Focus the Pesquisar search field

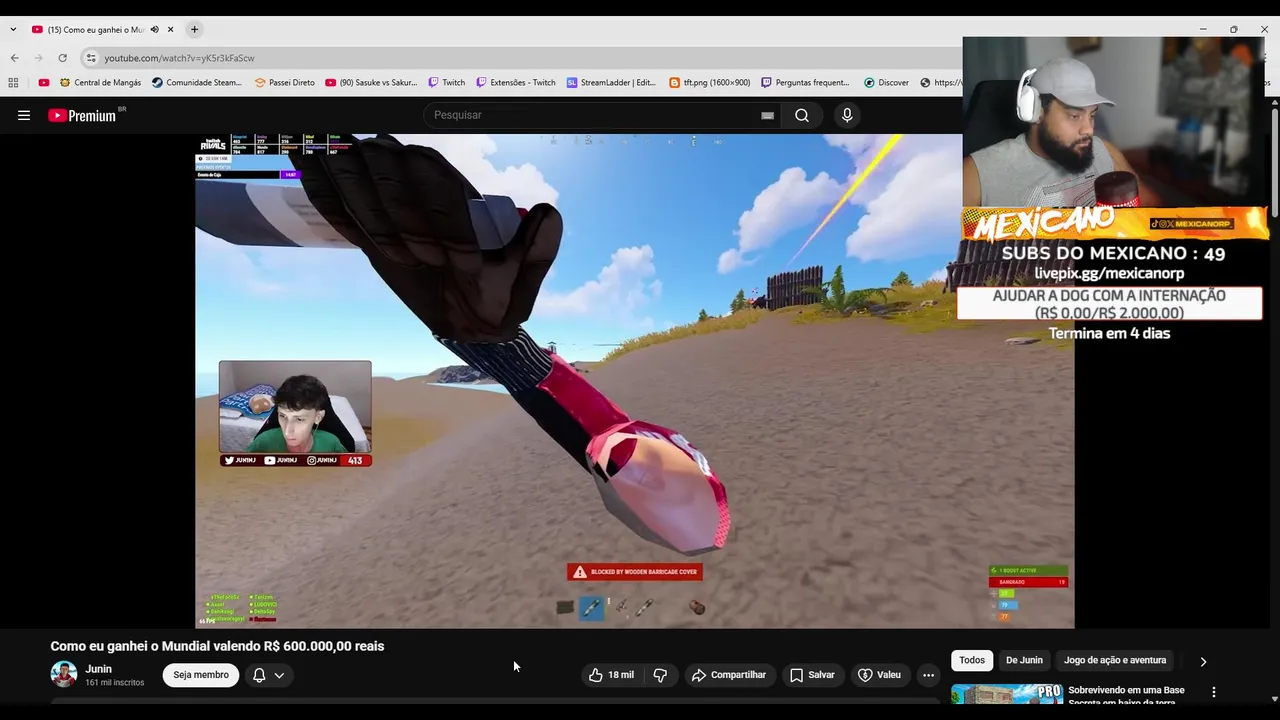595,115
